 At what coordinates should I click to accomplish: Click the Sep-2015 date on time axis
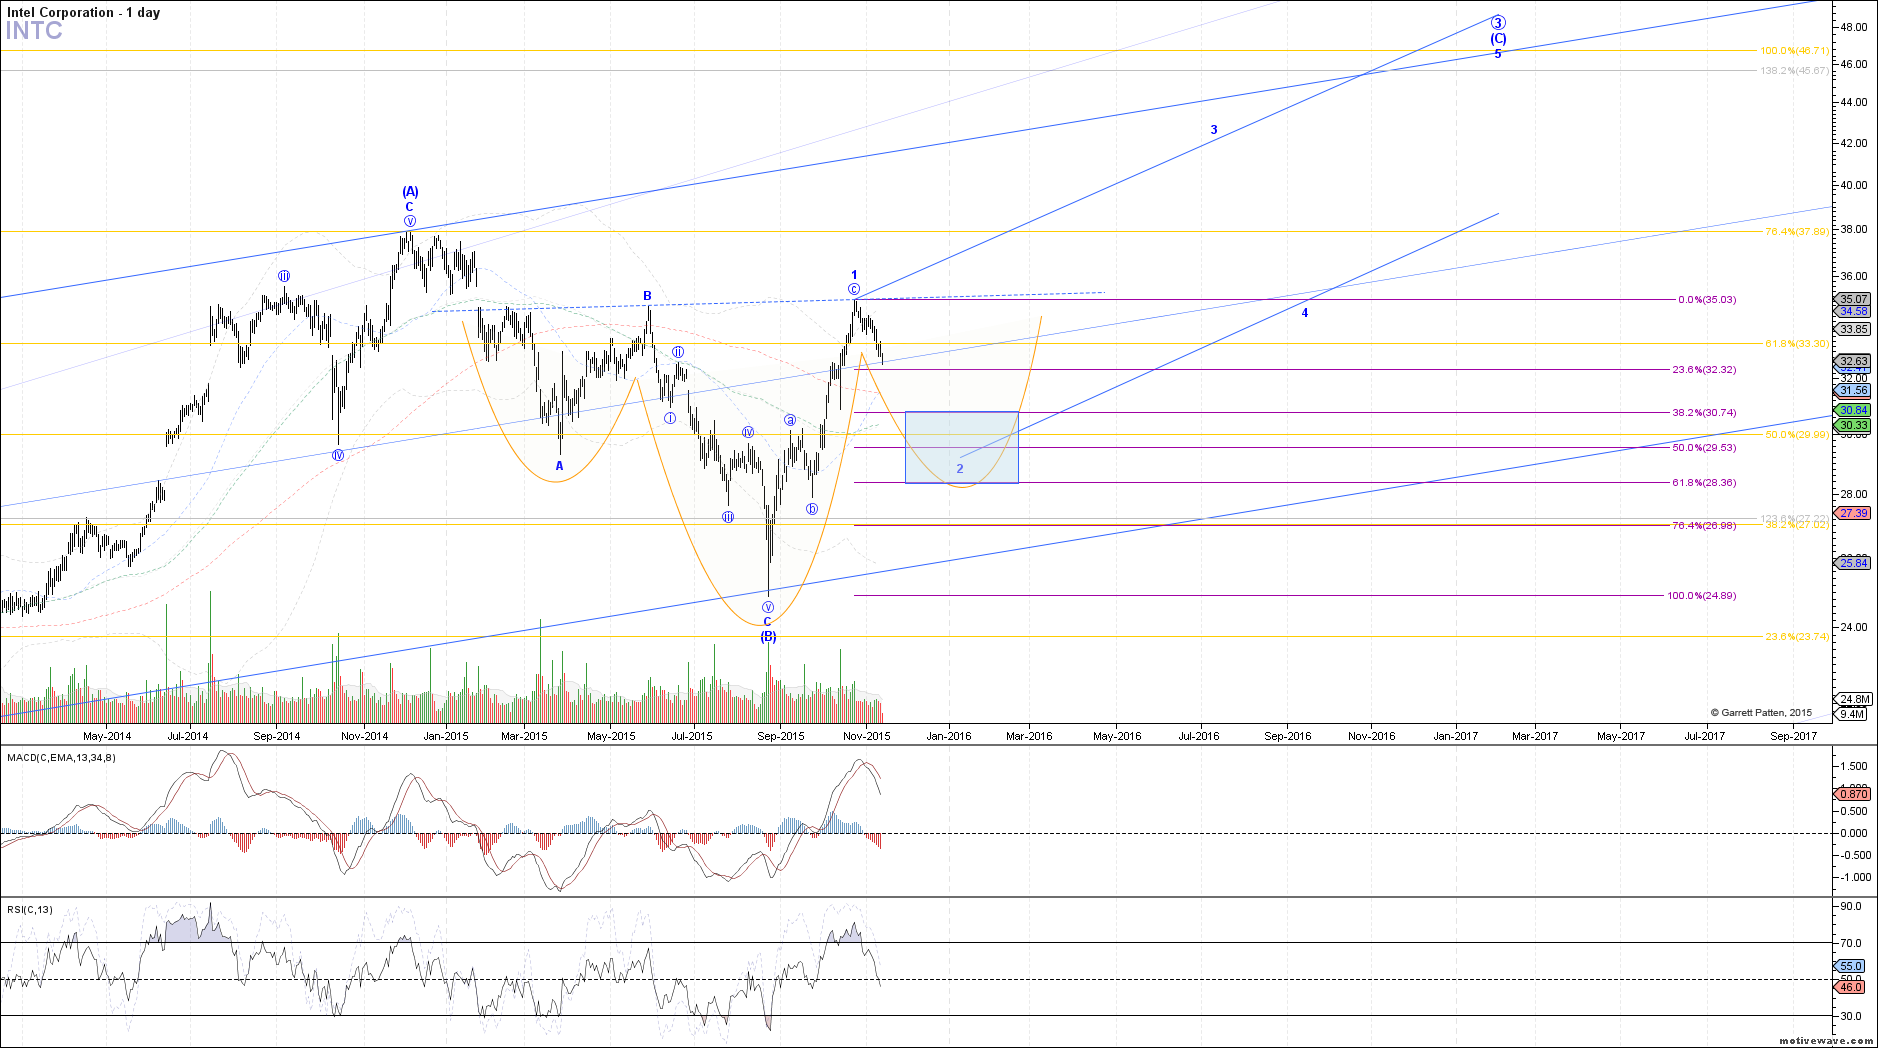[x=781, y=737]
